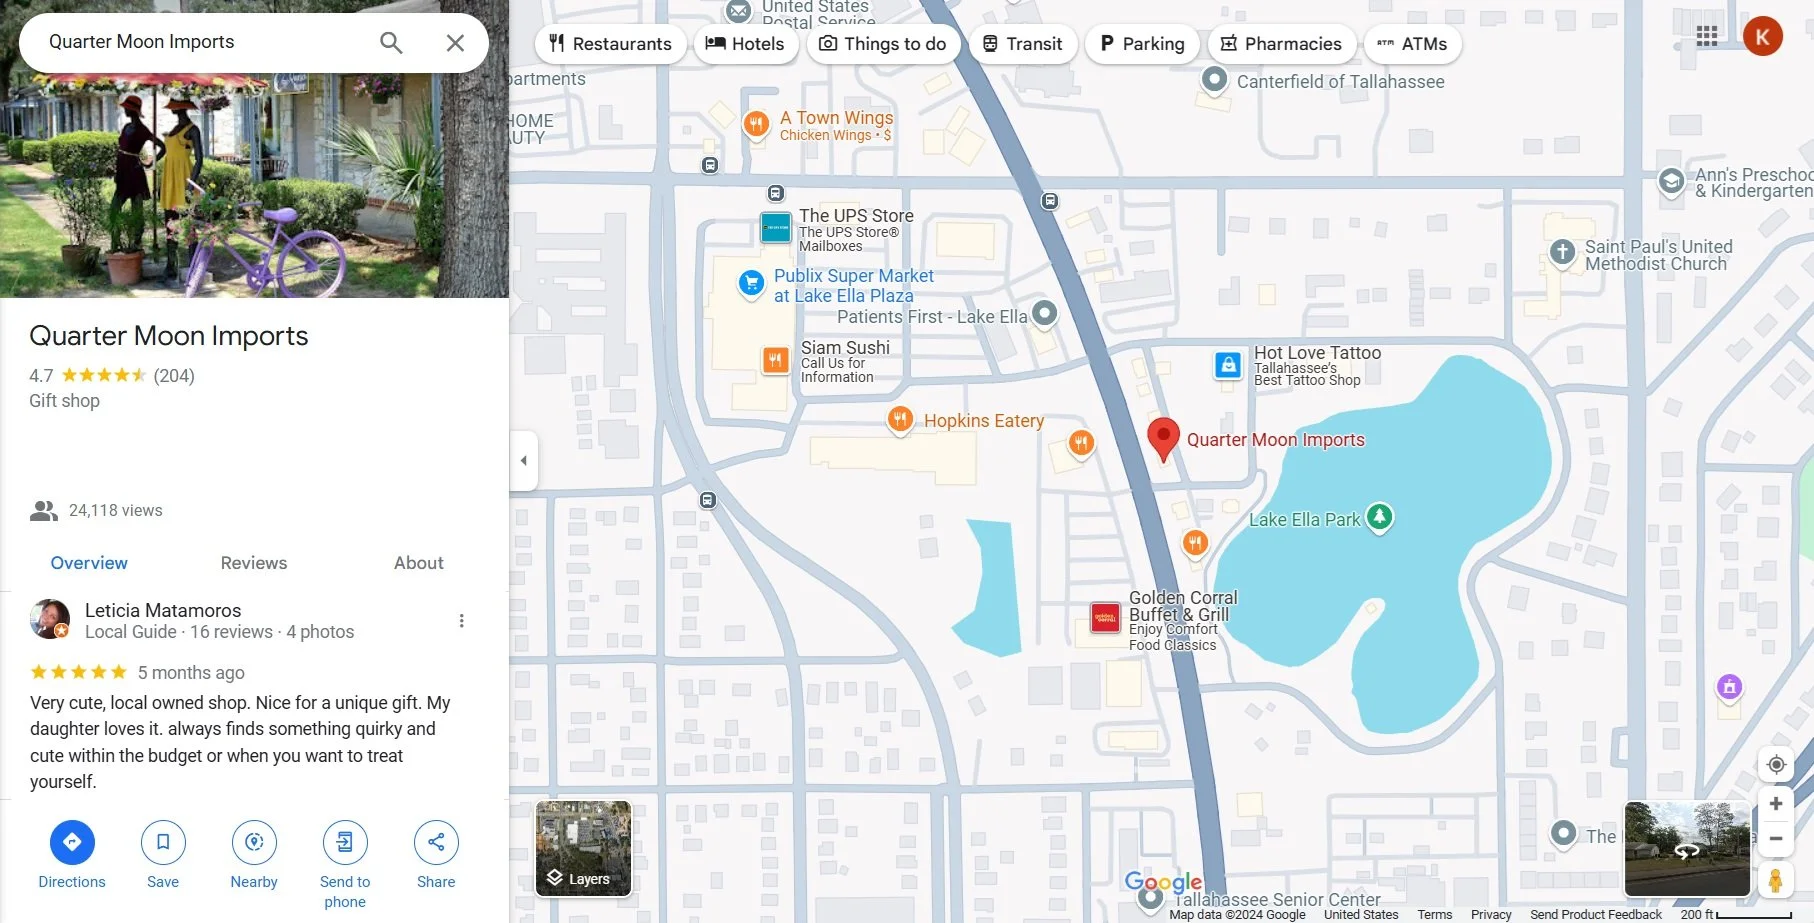Click the Directions button icon

[72, 842]
